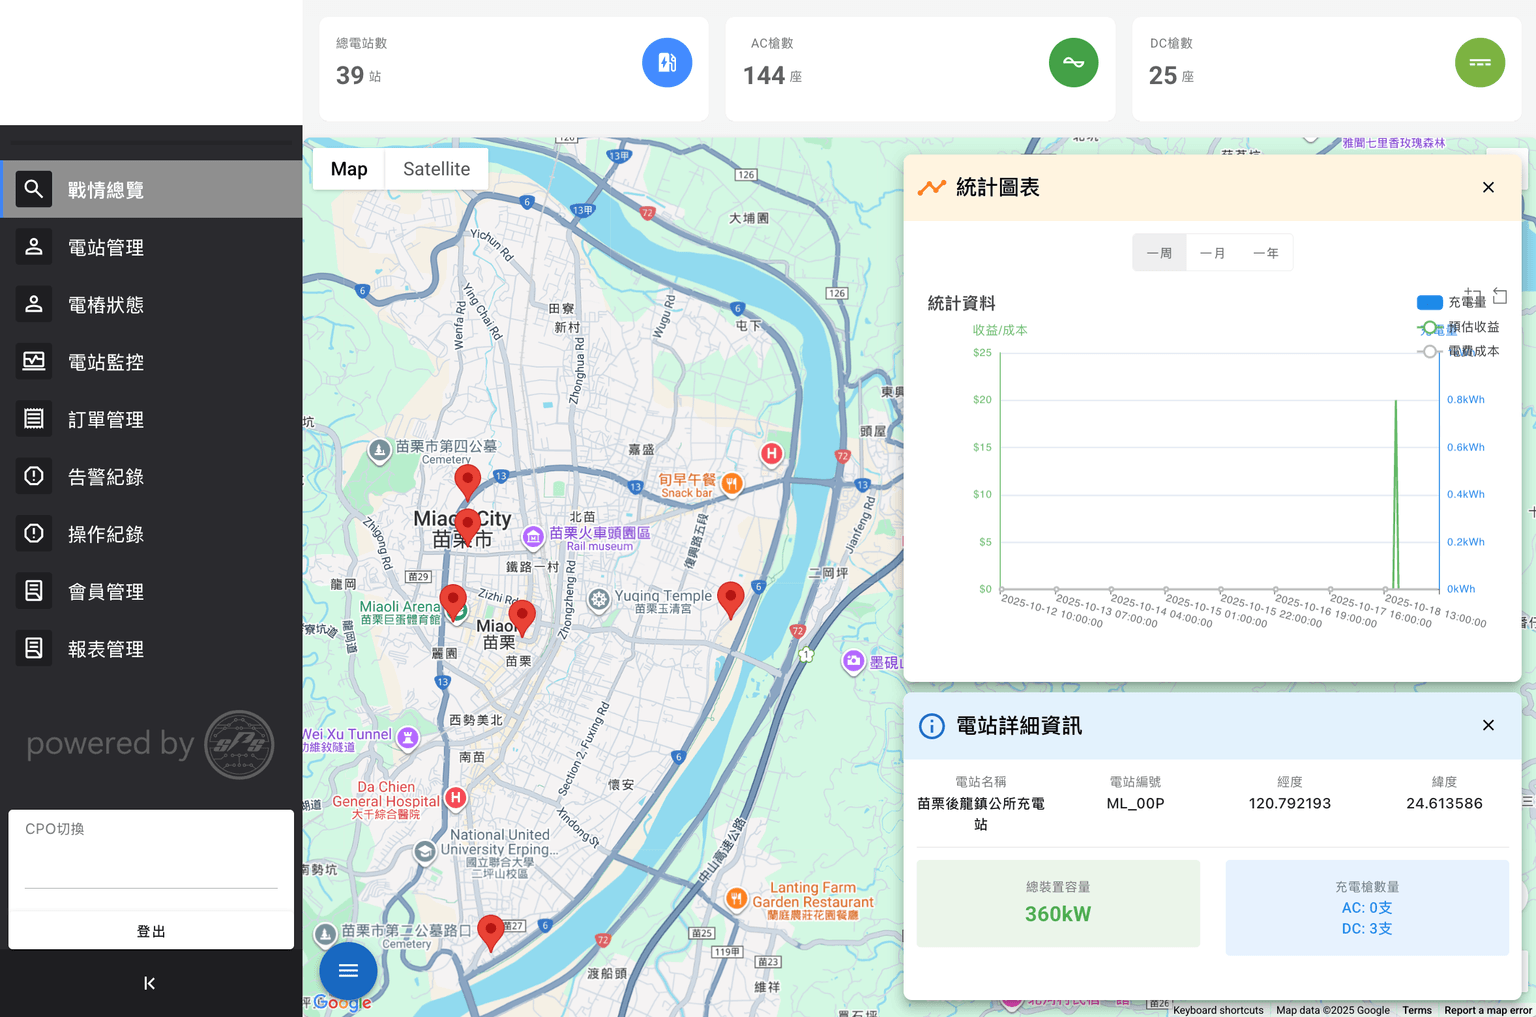Click the green AC icon on AC槍數 card
Image resolution: width=1536 pixels, height=1017 pixels.
point(1073,63)
